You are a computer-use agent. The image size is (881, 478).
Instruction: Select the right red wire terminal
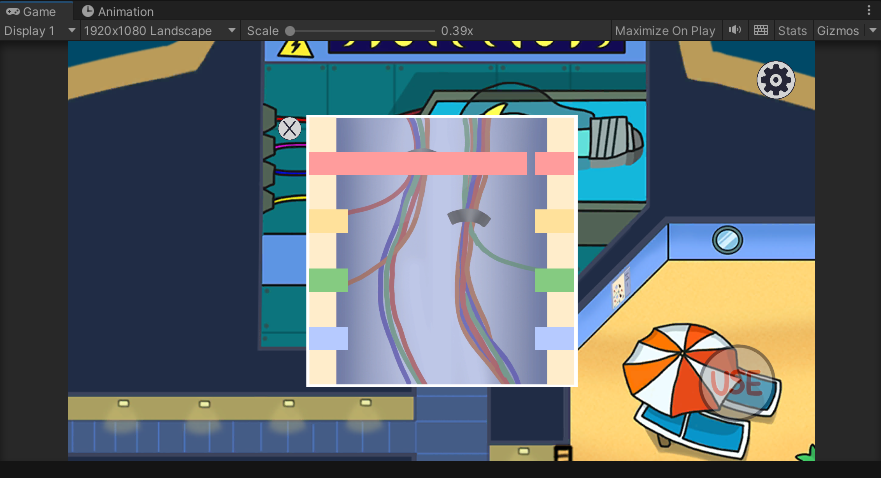tap(554, 163)
